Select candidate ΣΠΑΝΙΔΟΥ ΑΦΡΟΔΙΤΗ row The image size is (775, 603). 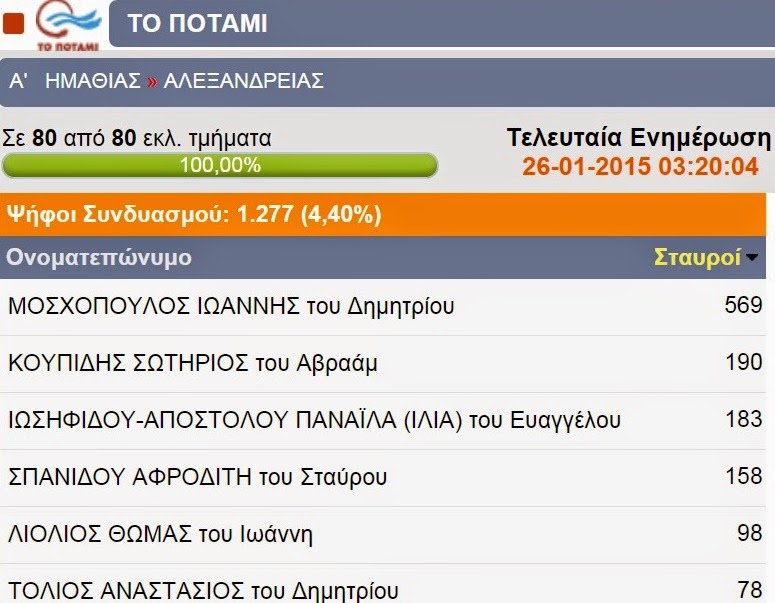(x=383, y=477)
